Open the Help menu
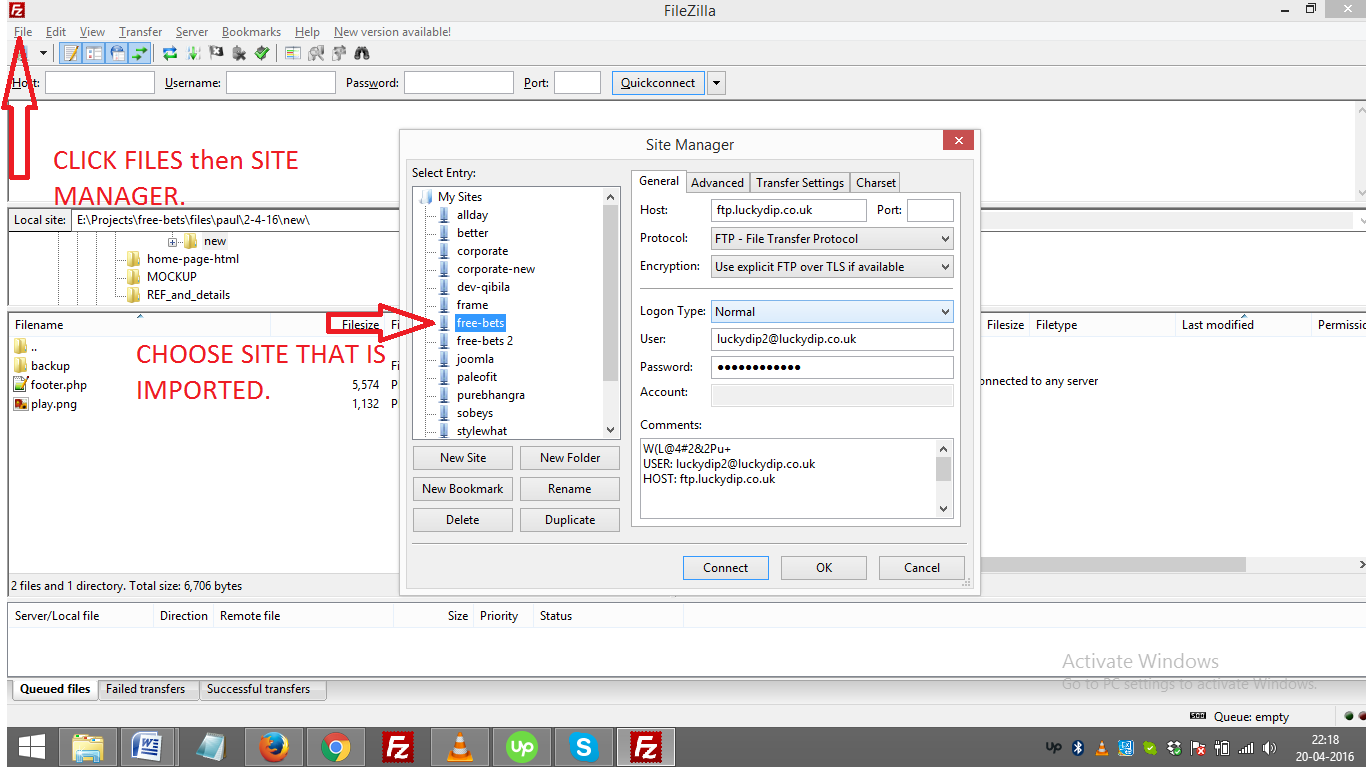 point(307,32)
